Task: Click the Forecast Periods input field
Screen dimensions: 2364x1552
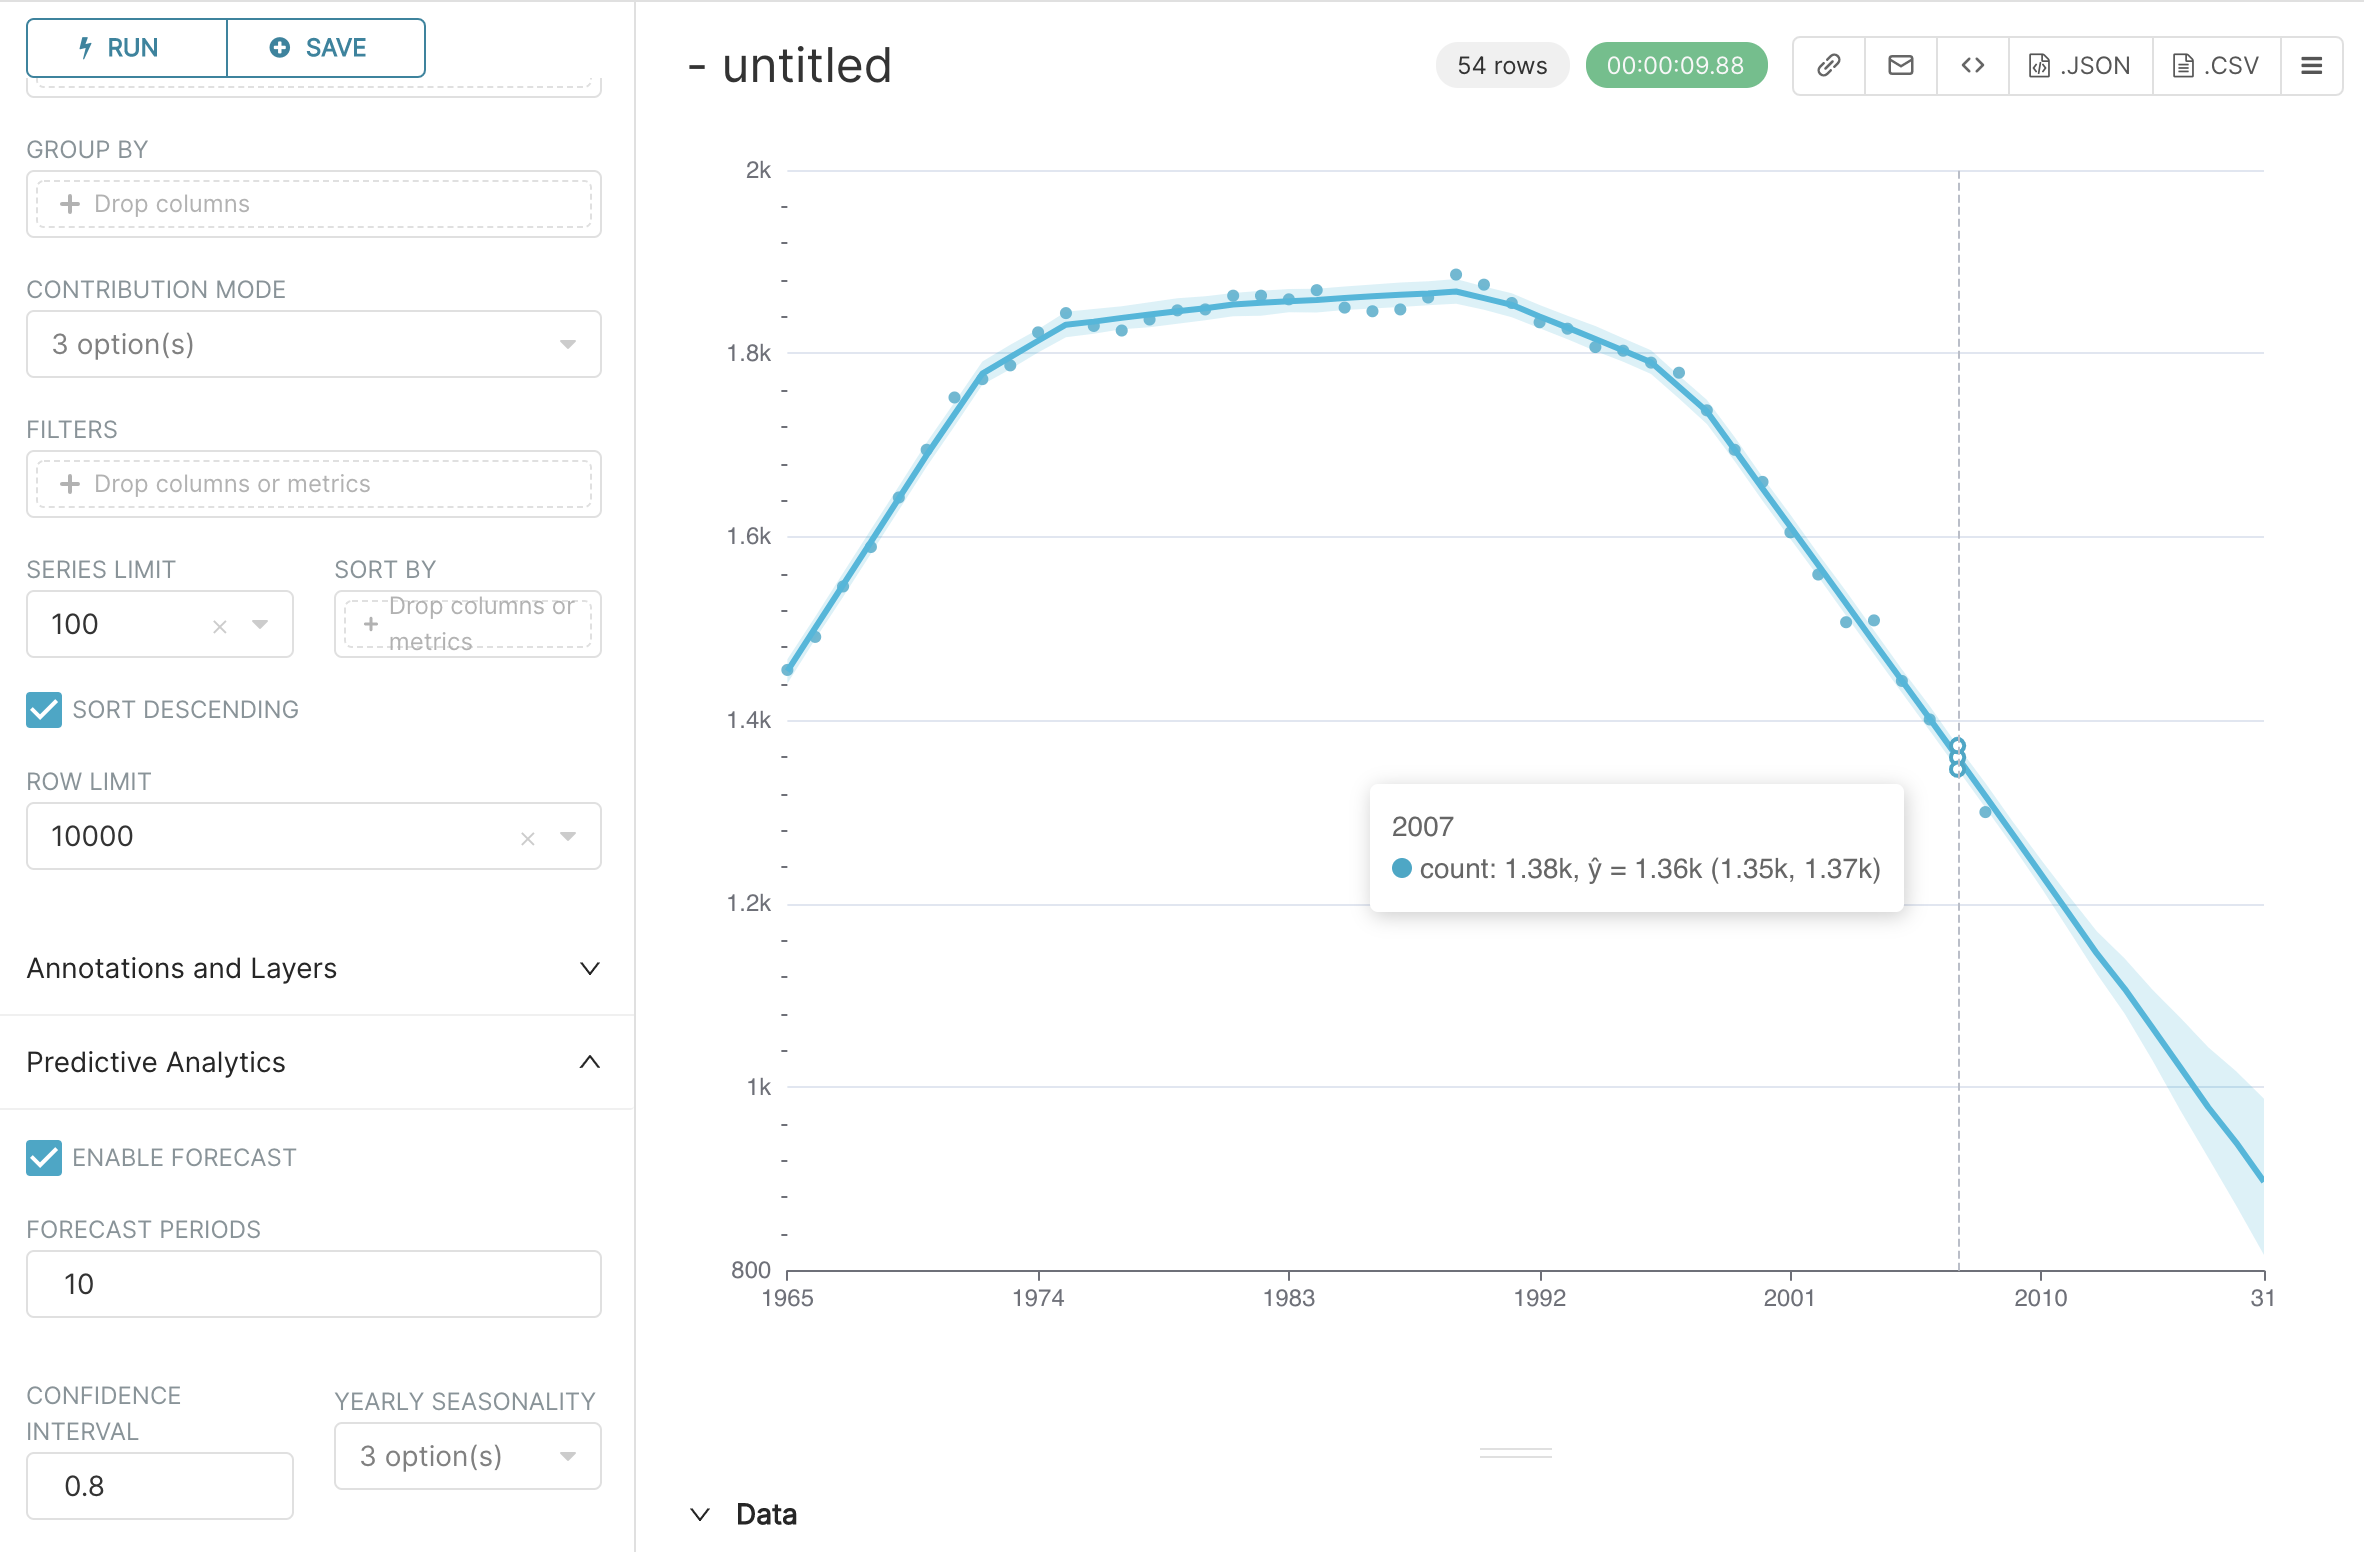Action: coord(313,1284)
